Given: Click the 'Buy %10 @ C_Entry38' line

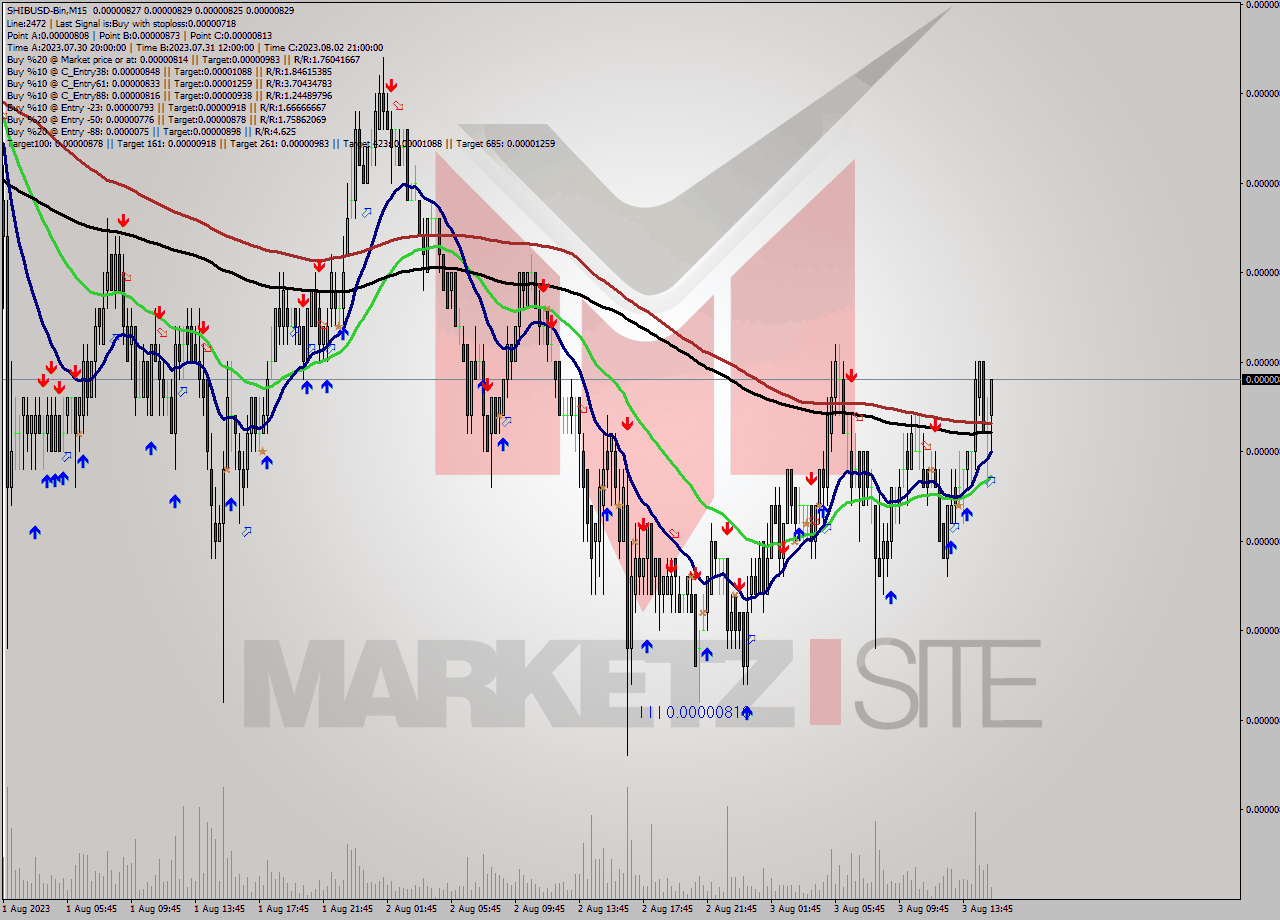Looking at the screenshot, I should click(169, 72).
